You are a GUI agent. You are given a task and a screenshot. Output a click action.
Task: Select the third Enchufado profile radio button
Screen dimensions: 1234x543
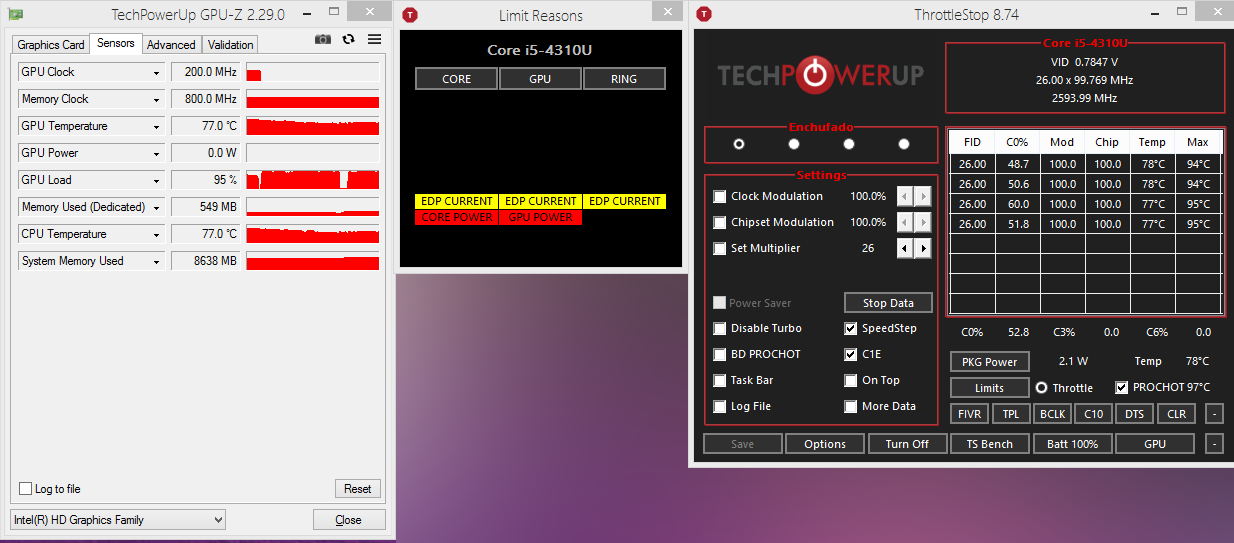pyautogui.click(x=849, y=144)
